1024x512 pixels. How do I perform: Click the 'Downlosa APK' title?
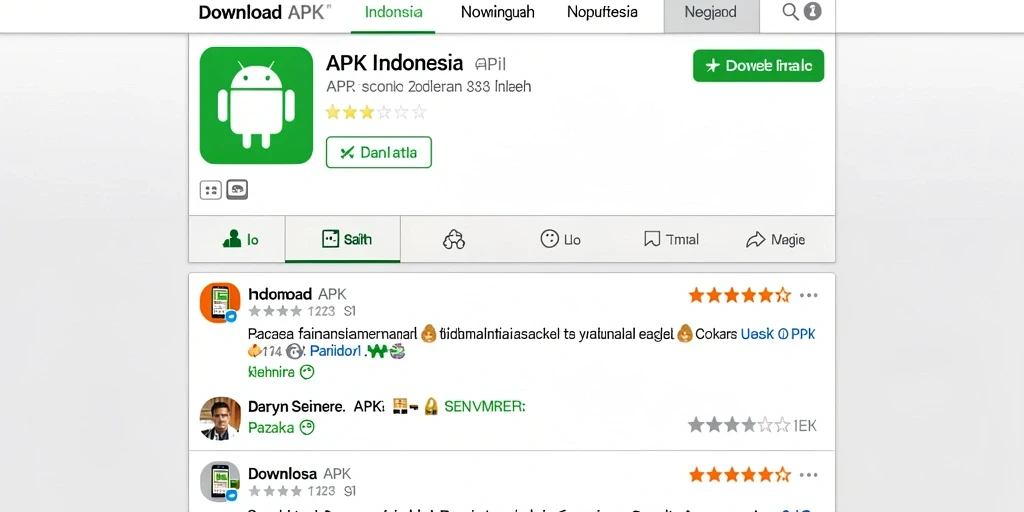coord(300,473)
